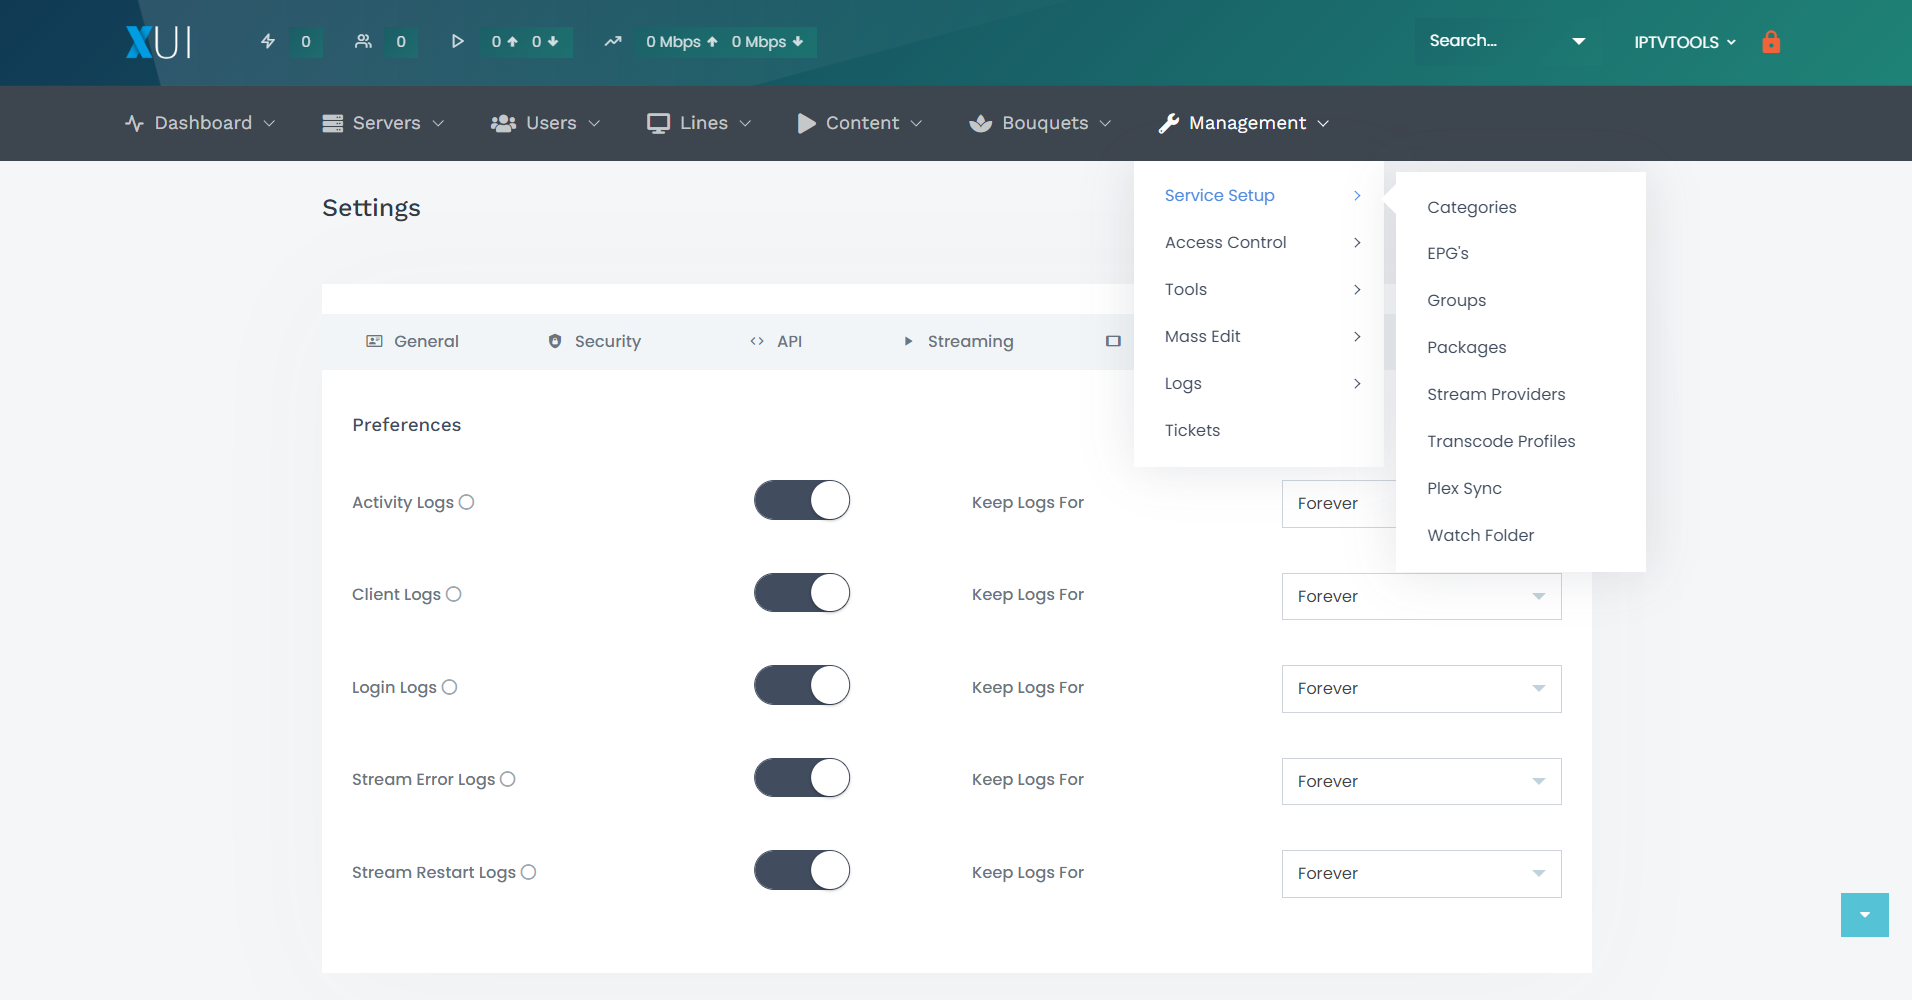Click the upload bandwidth 0 Mbps indicator
This screenshot has height=1000, width=1912.
click(682, 42)
